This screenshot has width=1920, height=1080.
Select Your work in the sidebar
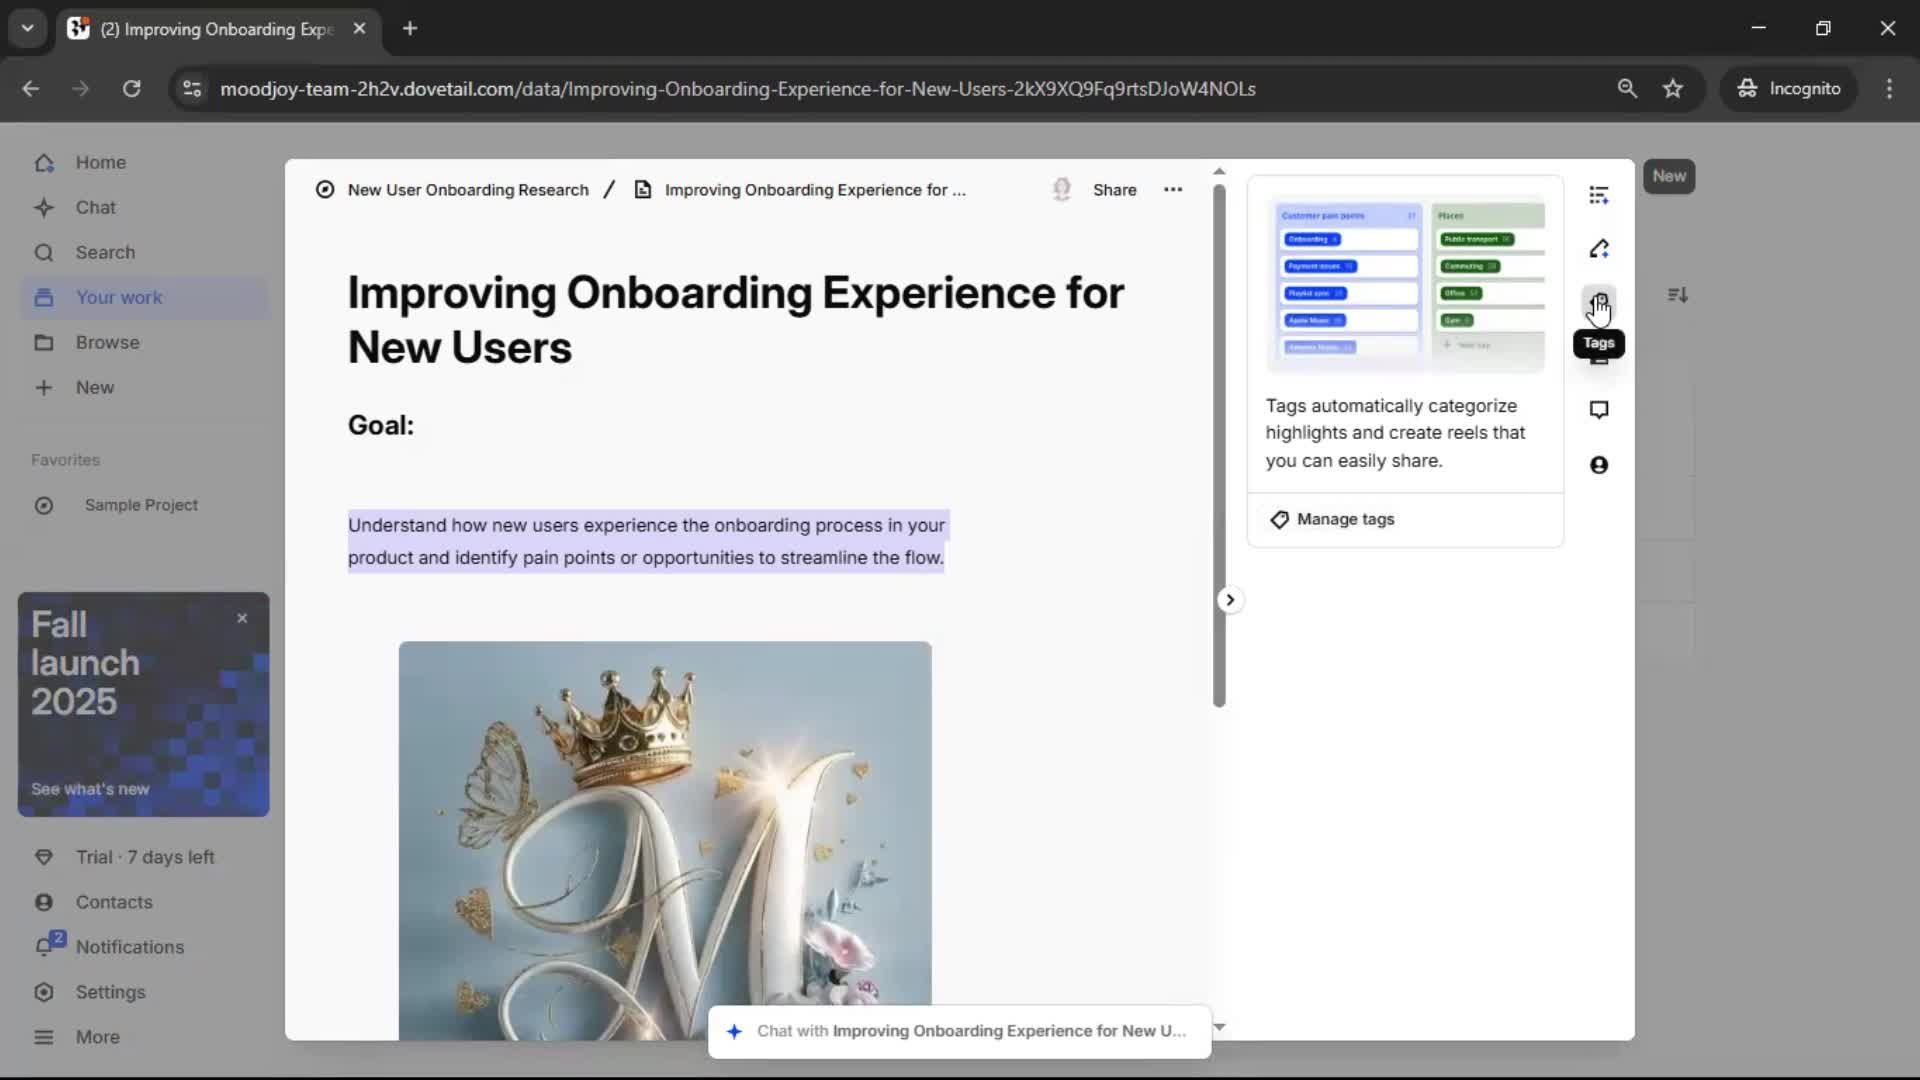click(x=119, y=298)
